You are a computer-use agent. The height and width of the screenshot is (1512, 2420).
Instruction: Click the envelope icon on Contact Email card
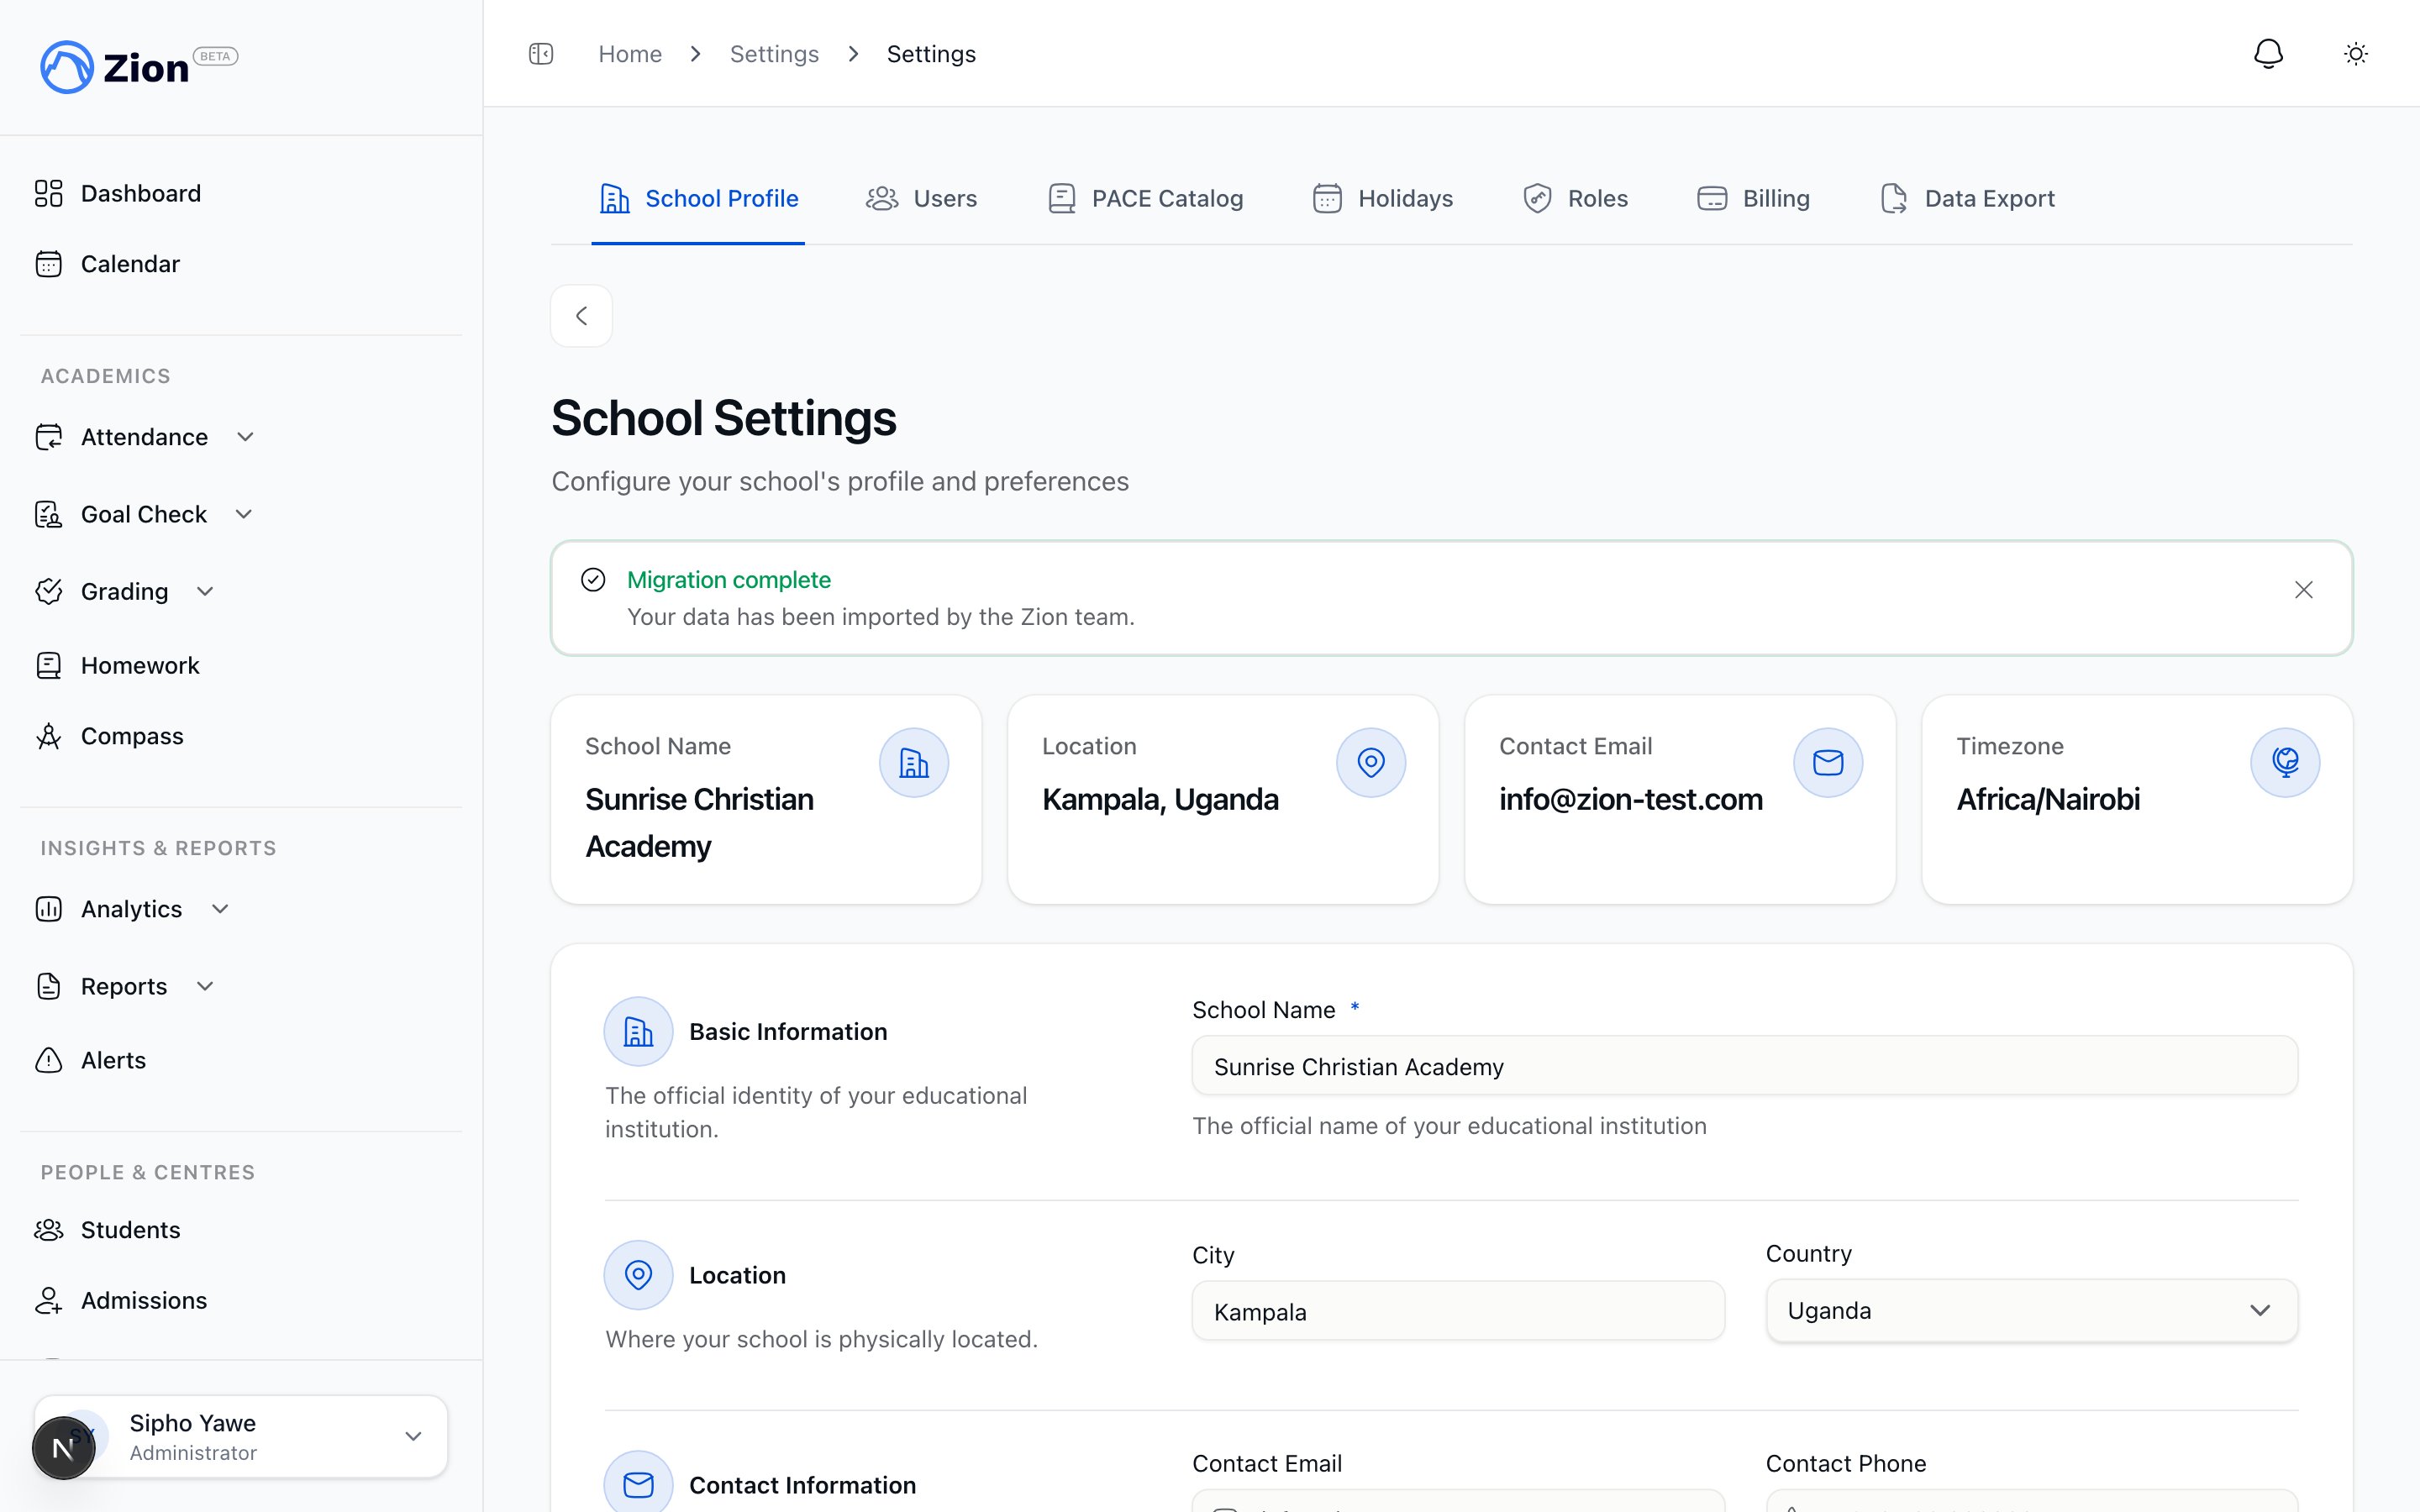pyautogui.click(x=1828, y=763)
